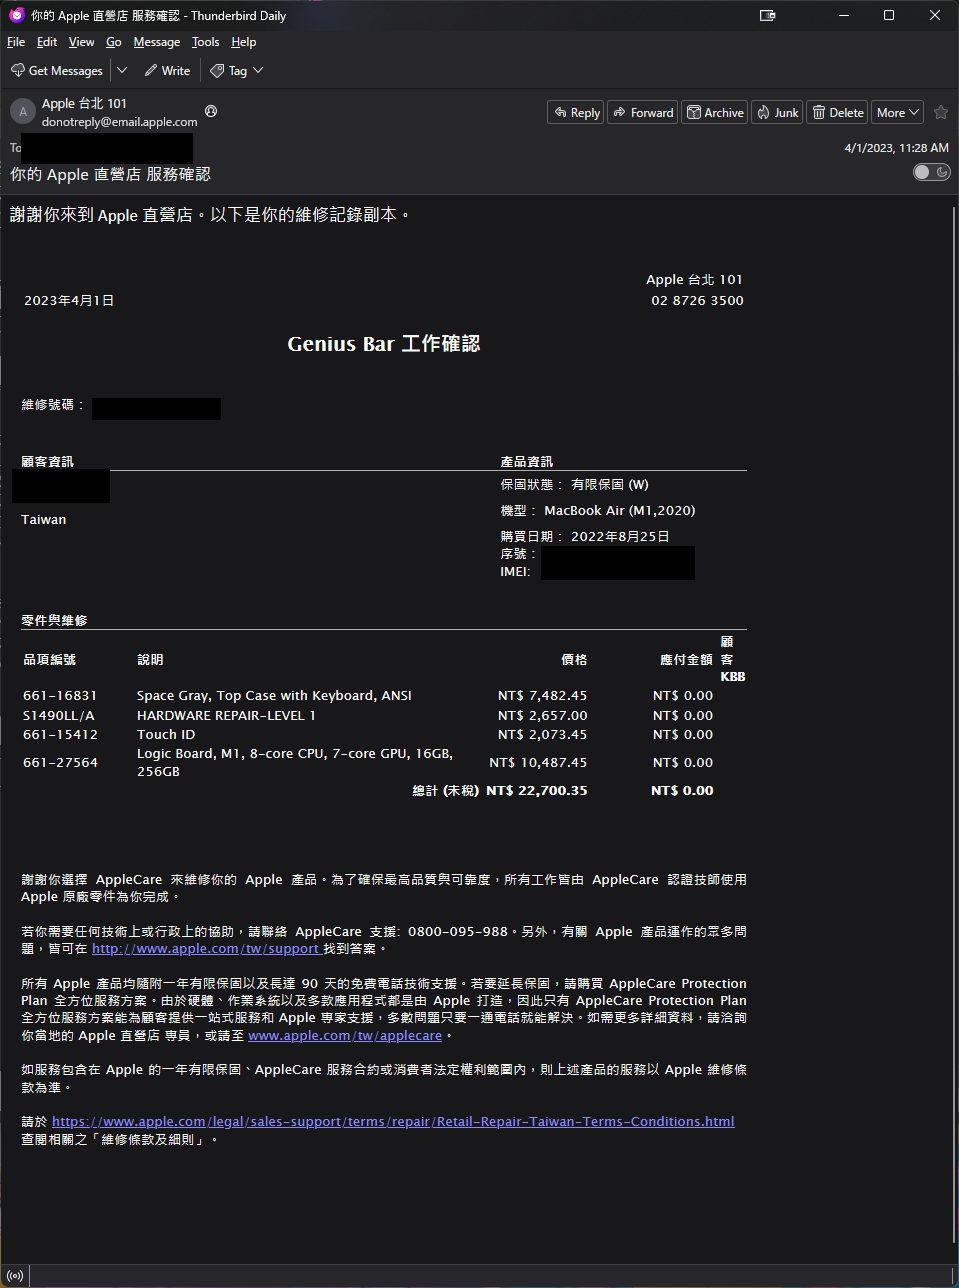This screenshot has width=959, height=1288.
Task: Click the Genius Bar 工作確認 heading
Action: click(384, 344)
